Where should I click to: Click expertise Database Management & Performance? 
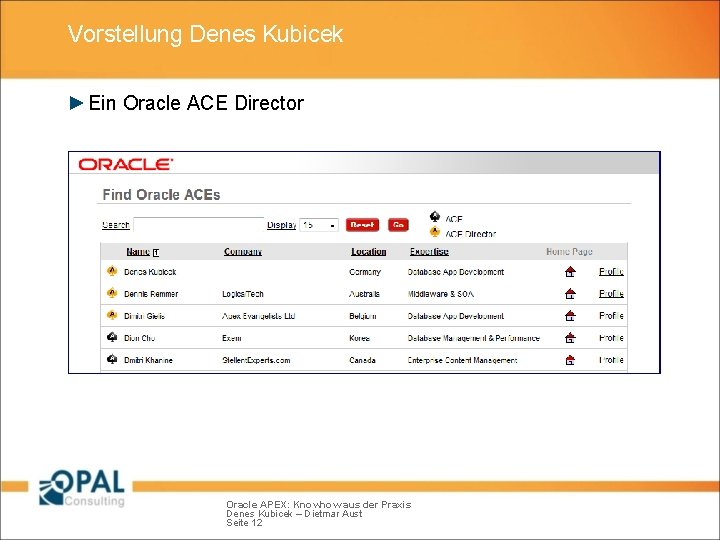(x=473, y=338)
